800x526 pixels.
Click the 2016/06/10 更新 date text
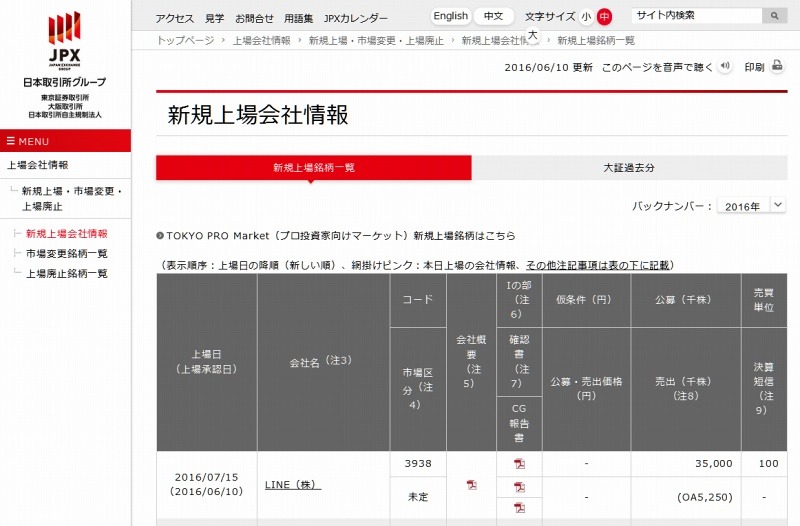click(x=548, y=67)
